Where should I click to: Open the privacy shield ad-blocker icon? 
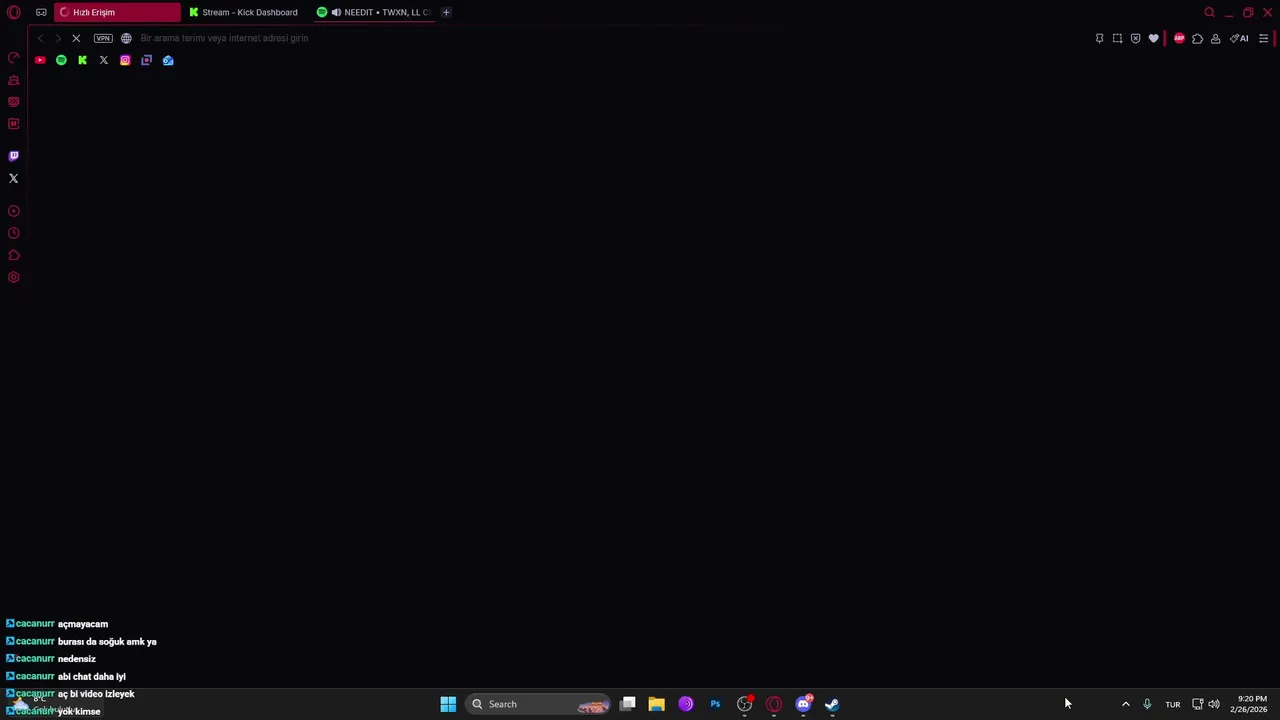[x=1135, y=38]
